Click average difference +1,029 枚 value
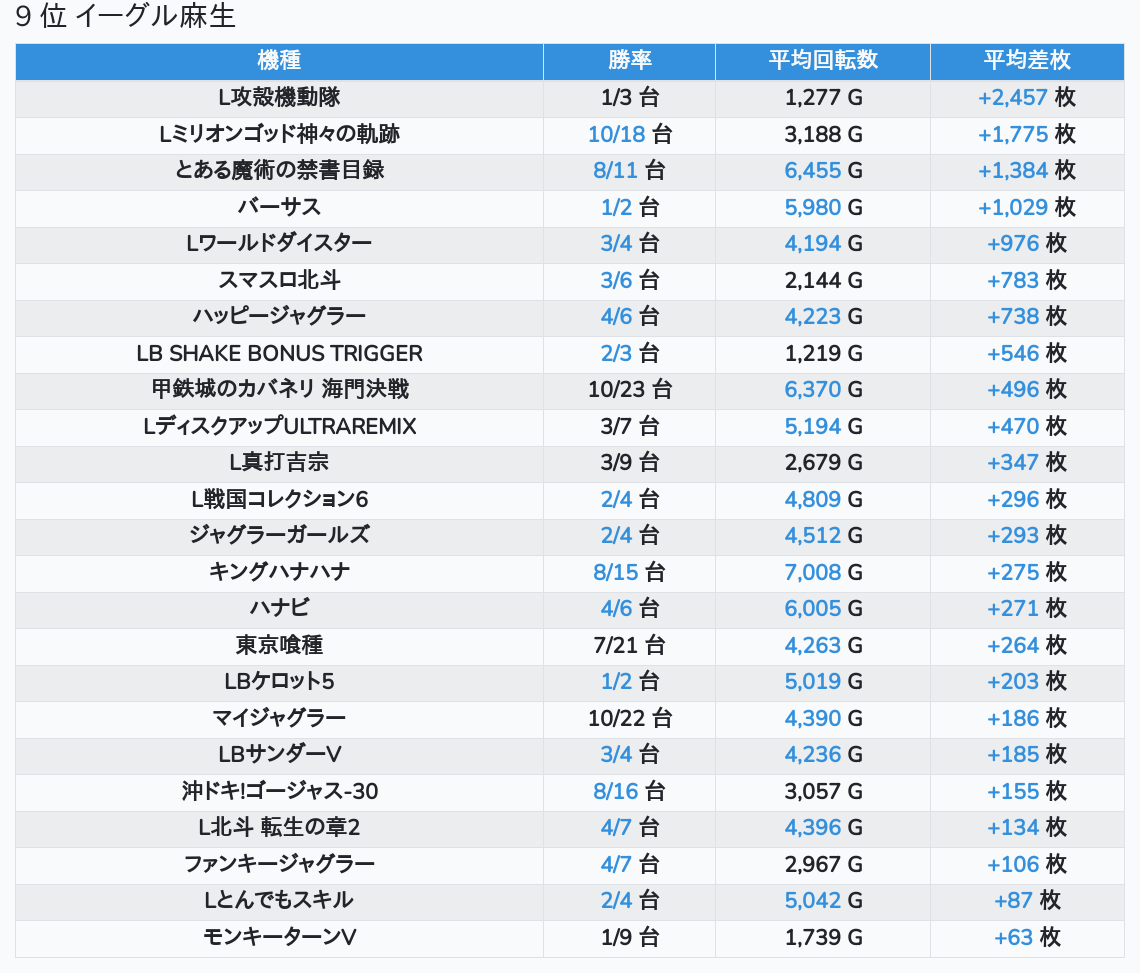The height and width of the screenshot is (973, 1140). [x=1027, y=207]
